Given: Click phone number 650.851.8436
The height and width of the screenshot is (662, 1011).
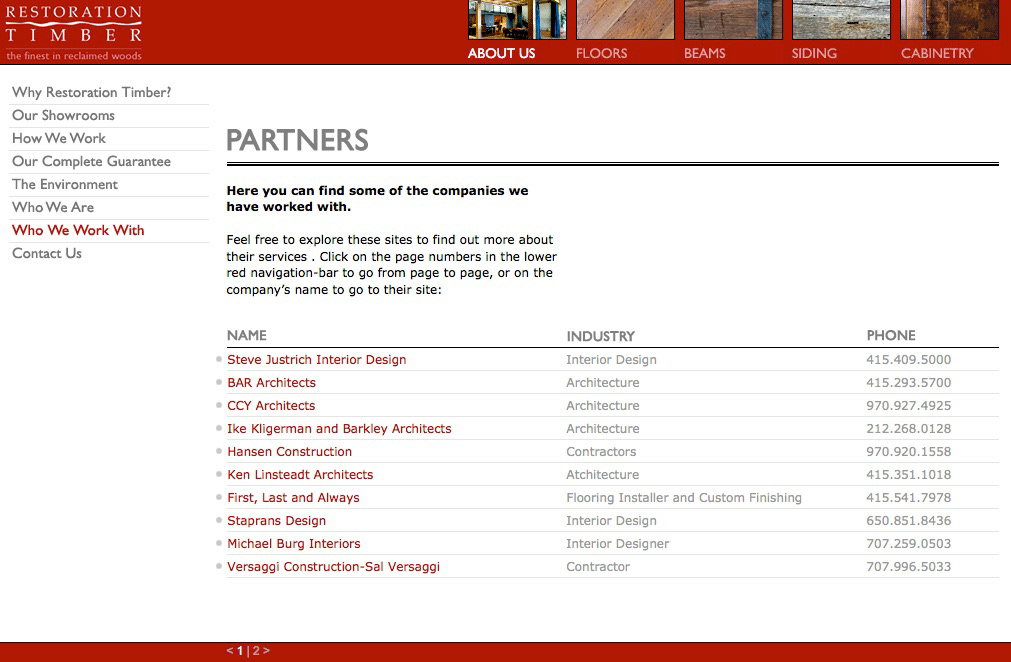Looking at the screenshot, I should click(908, 521).
